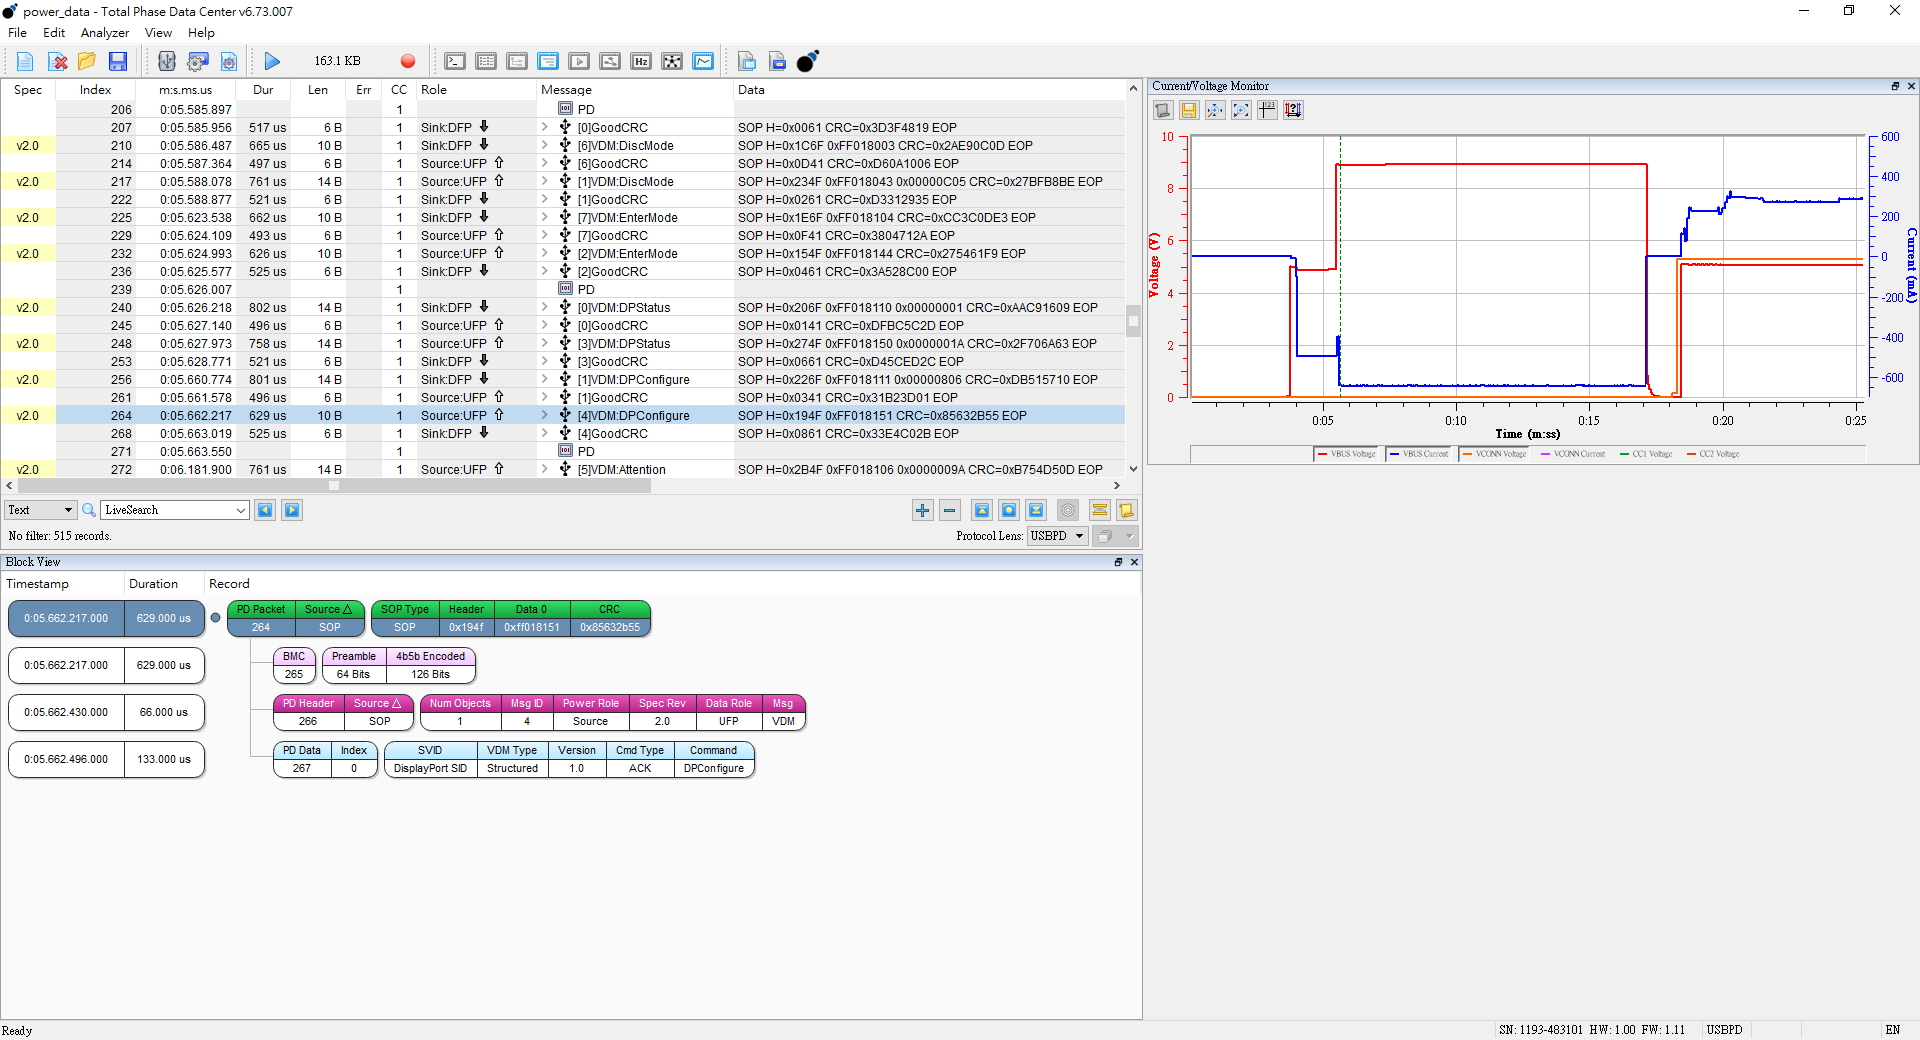The image size is (1920, 1040).
Task: Click the black bomb icon in toolbar
Action: [808, 62]
